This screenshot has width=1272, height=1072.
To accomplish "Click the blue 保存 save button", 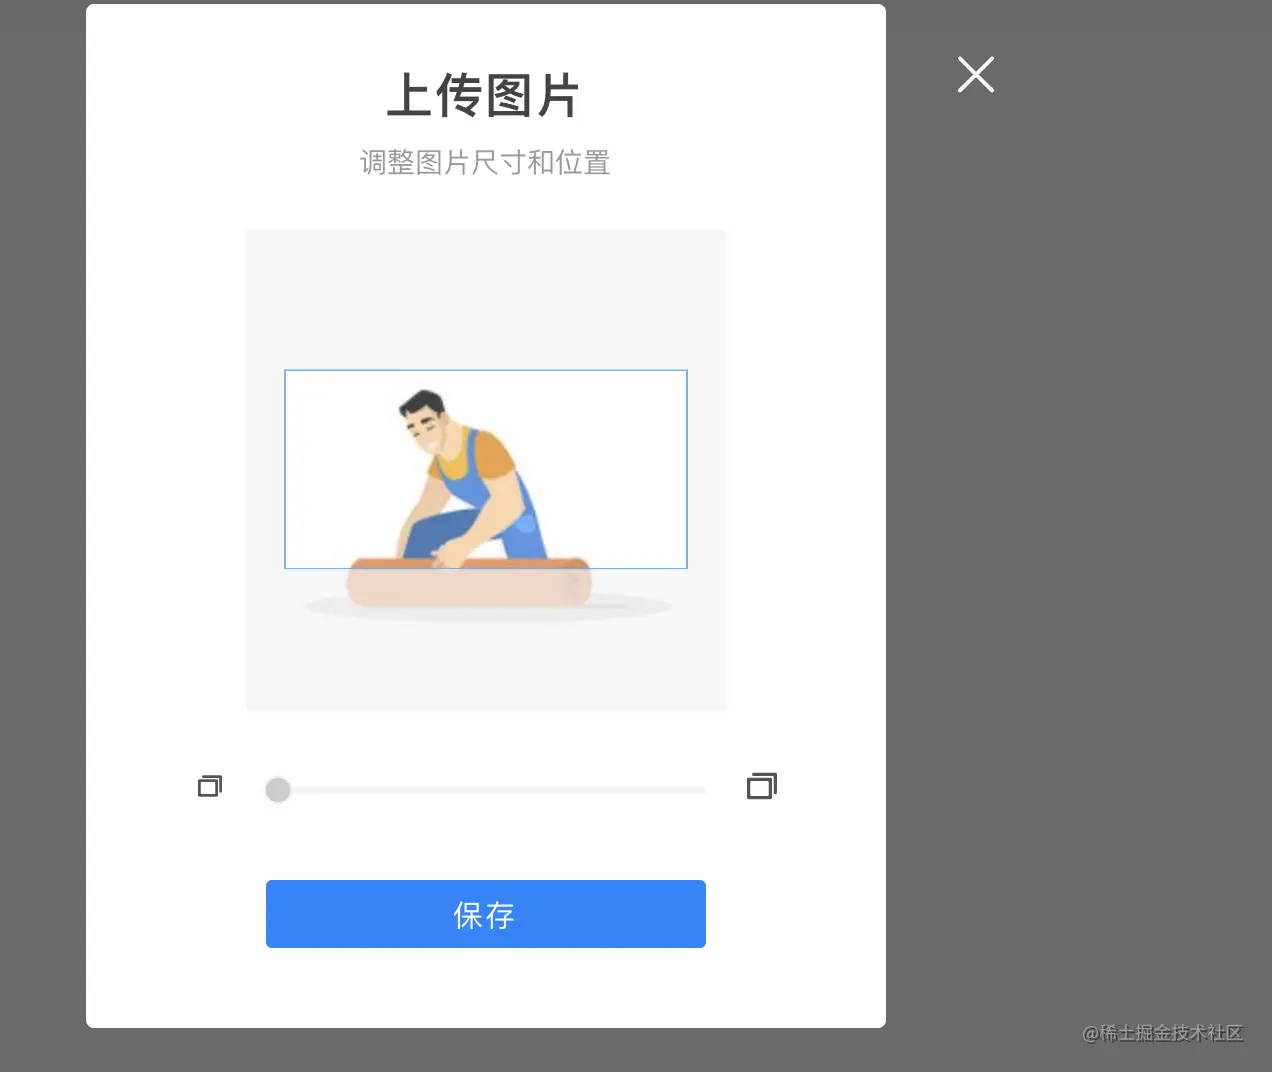I will coord(486,914).
